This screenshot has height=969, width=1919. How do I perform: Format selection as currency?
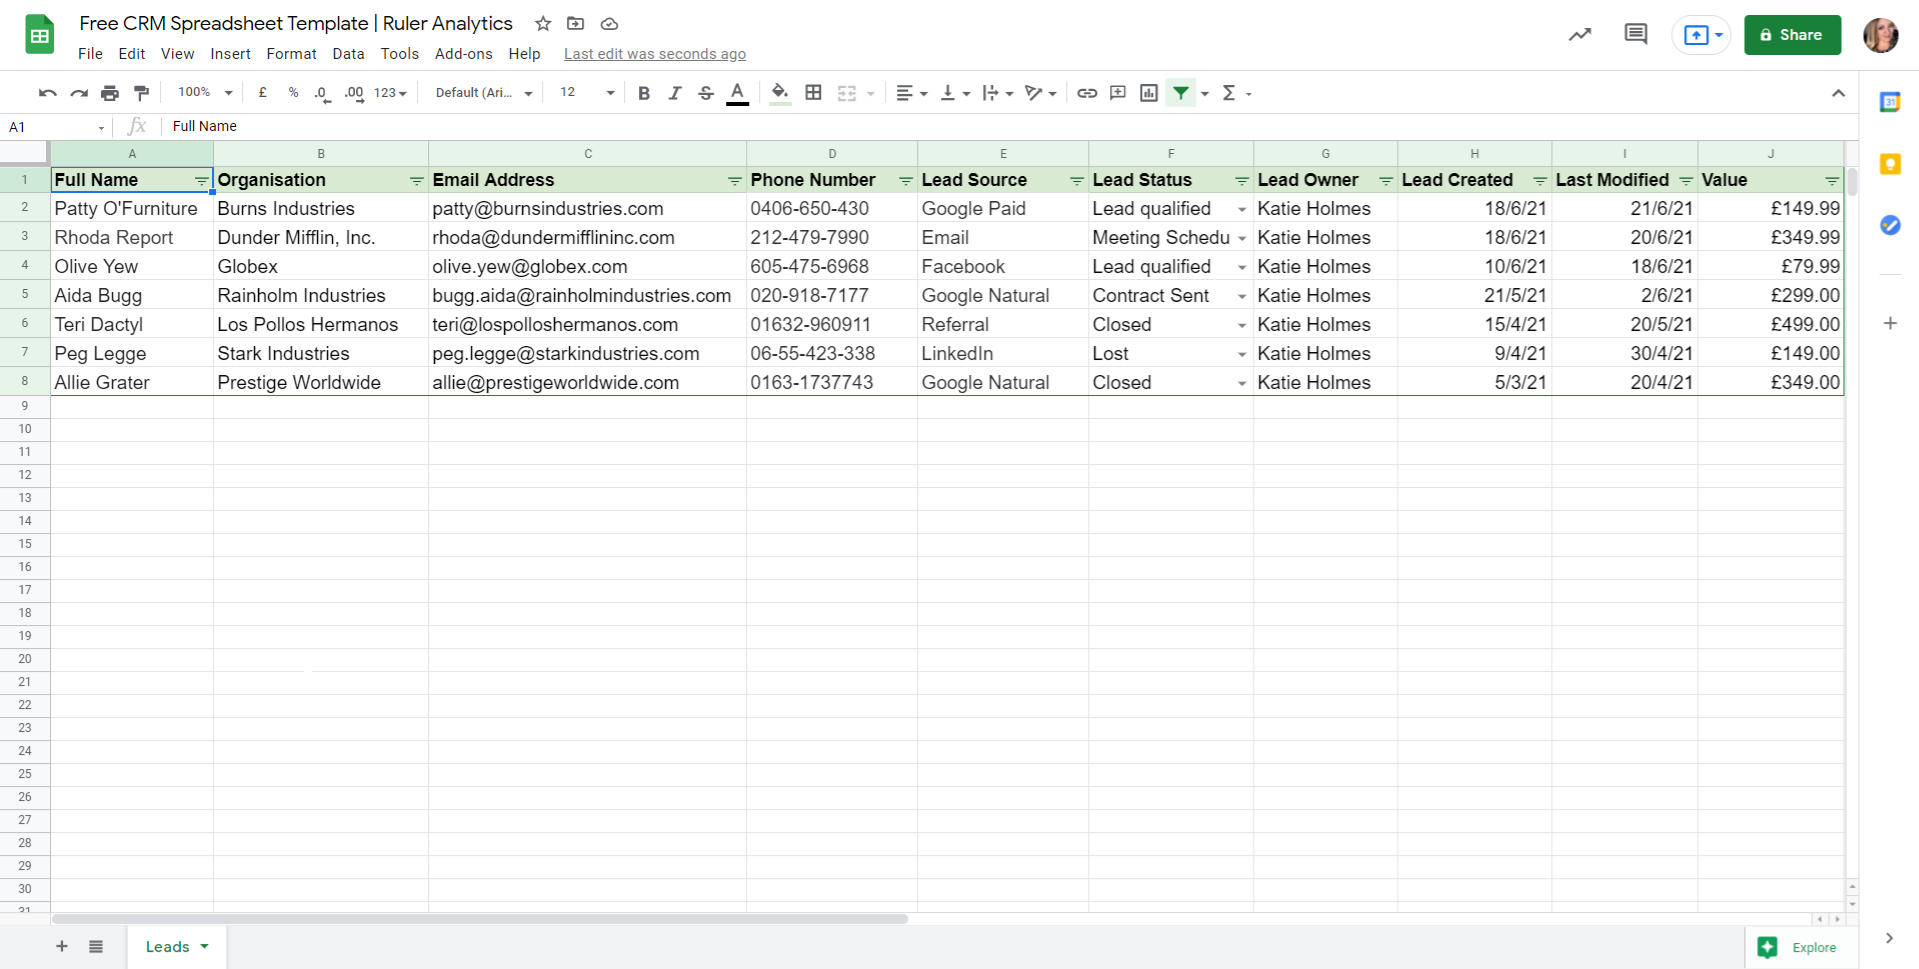point(263,92)
